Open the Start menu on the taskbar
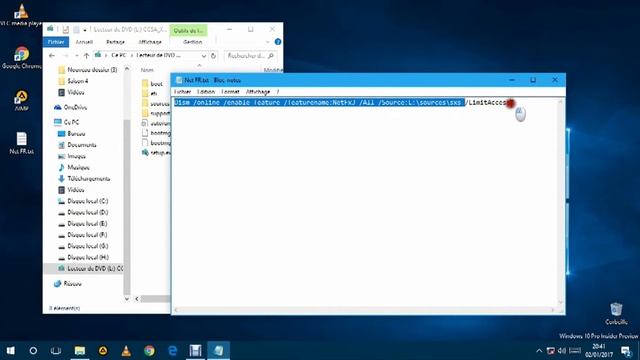640x360 pixels. coord(11,350)
